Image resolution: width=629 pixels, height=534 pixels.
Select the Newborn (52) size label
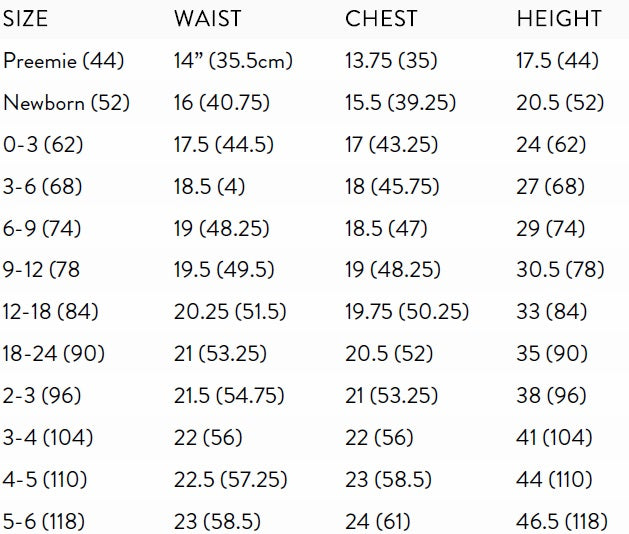[66, 103]
